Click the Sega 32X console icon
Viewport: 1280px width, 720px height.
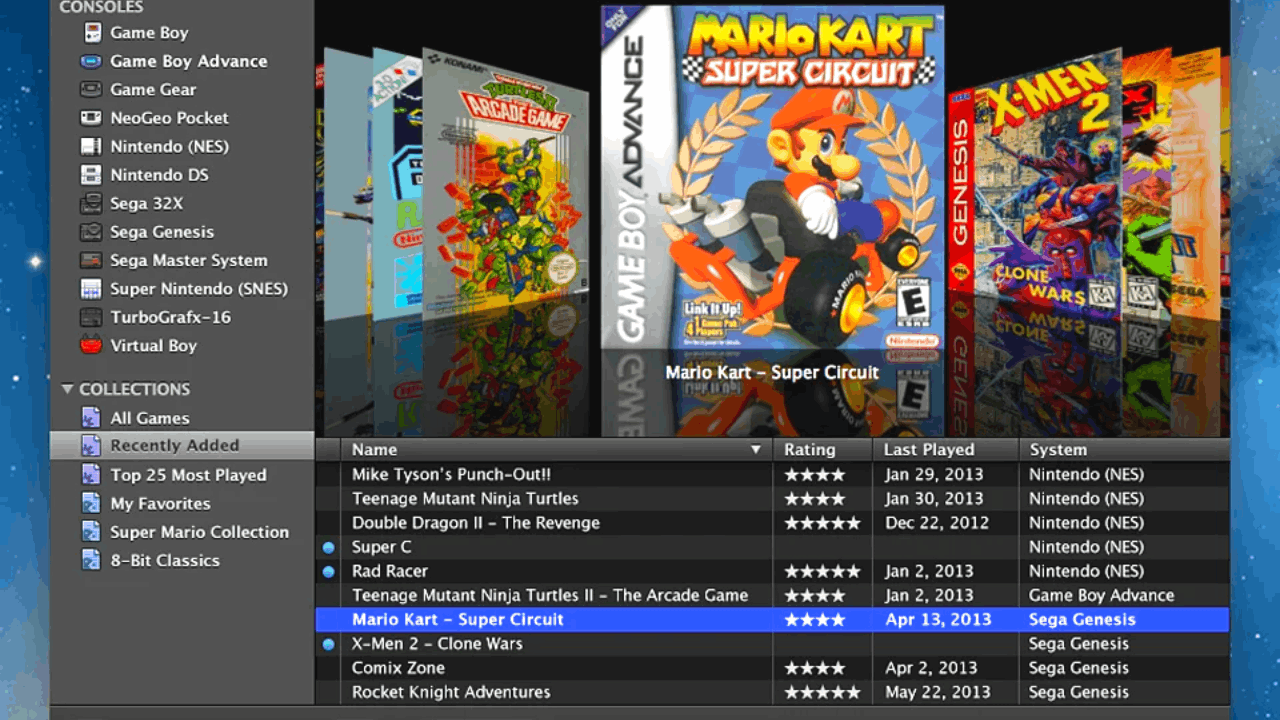click(x=91, y=203)
